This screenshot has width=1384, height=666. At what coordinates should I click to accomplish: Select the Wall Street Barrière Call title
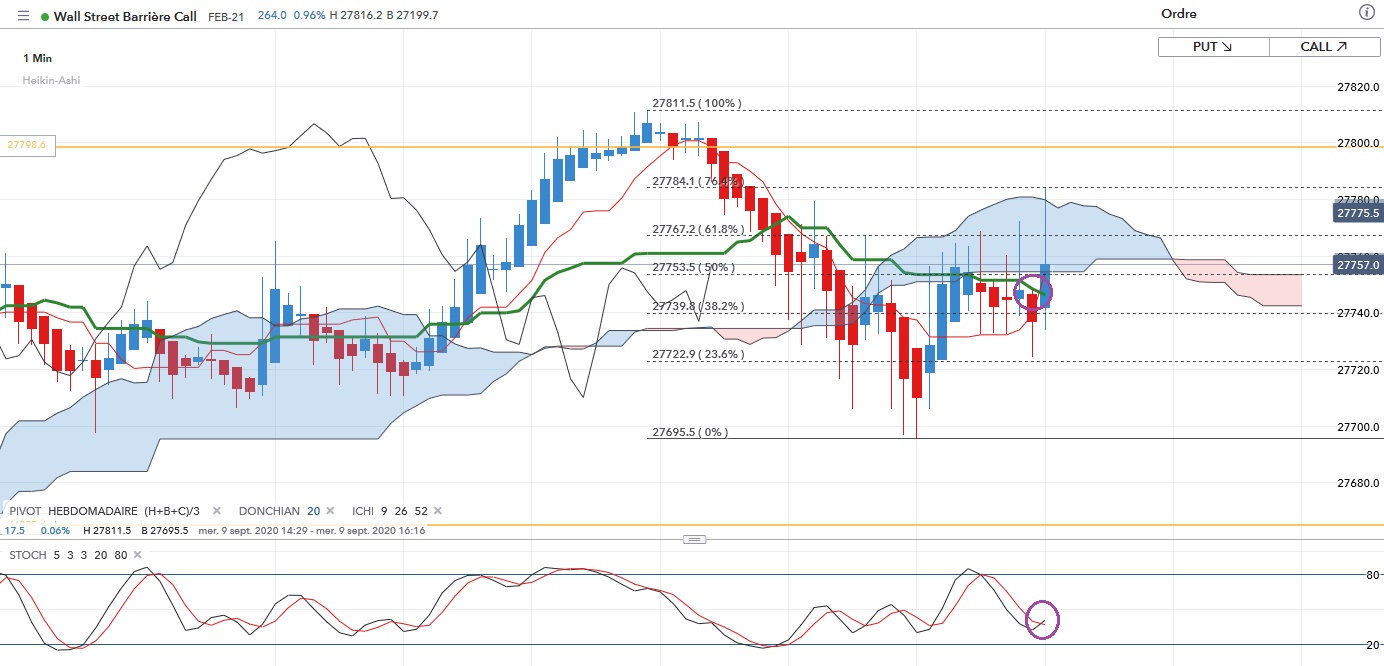(125, 16)
